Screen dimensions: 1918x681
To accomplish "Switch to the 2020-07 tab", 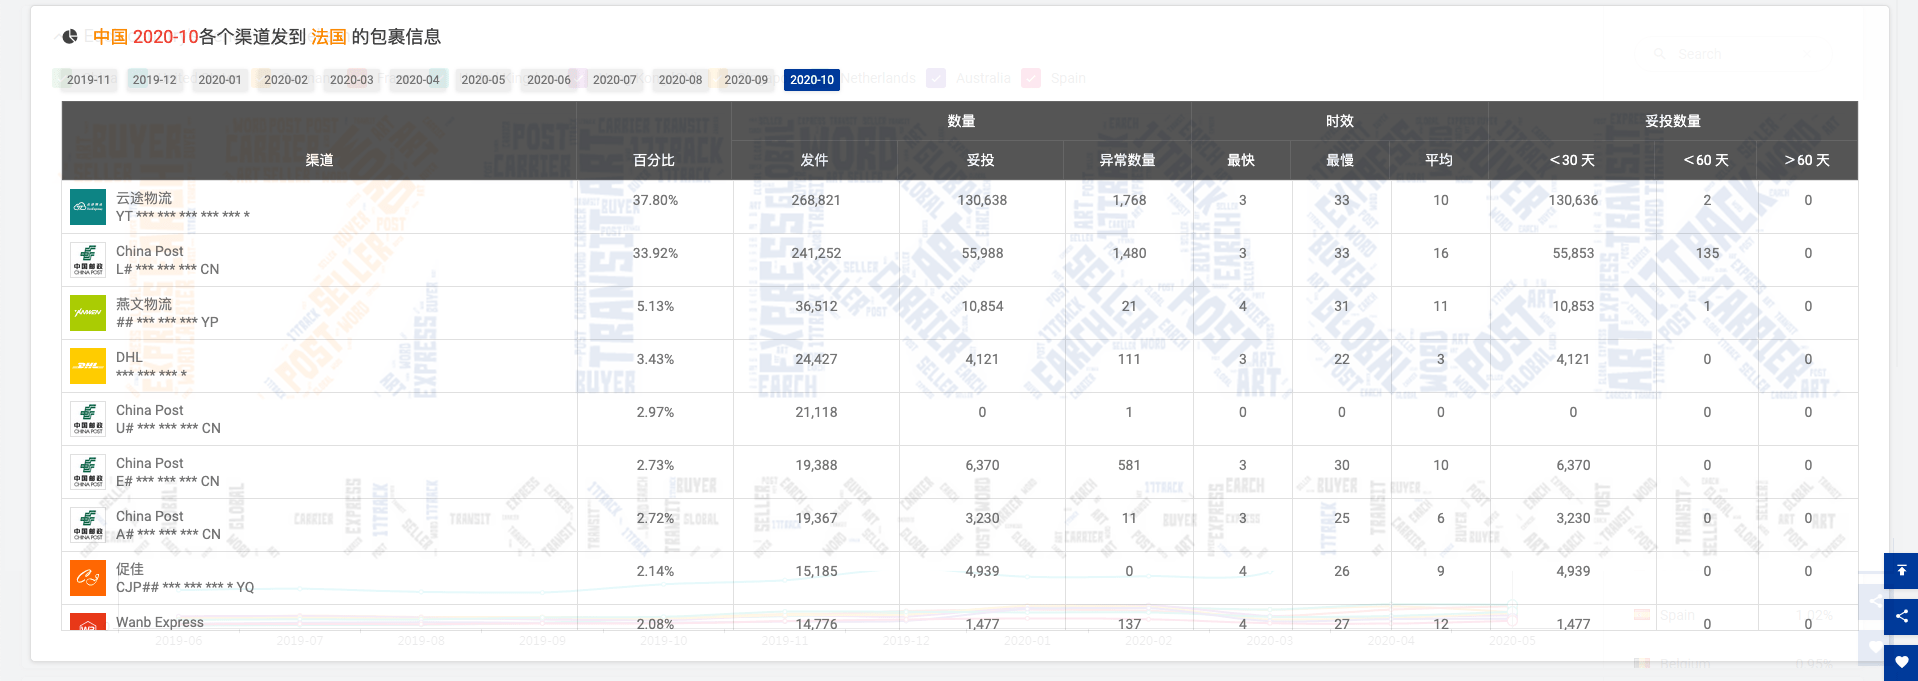I will [615, 80].
